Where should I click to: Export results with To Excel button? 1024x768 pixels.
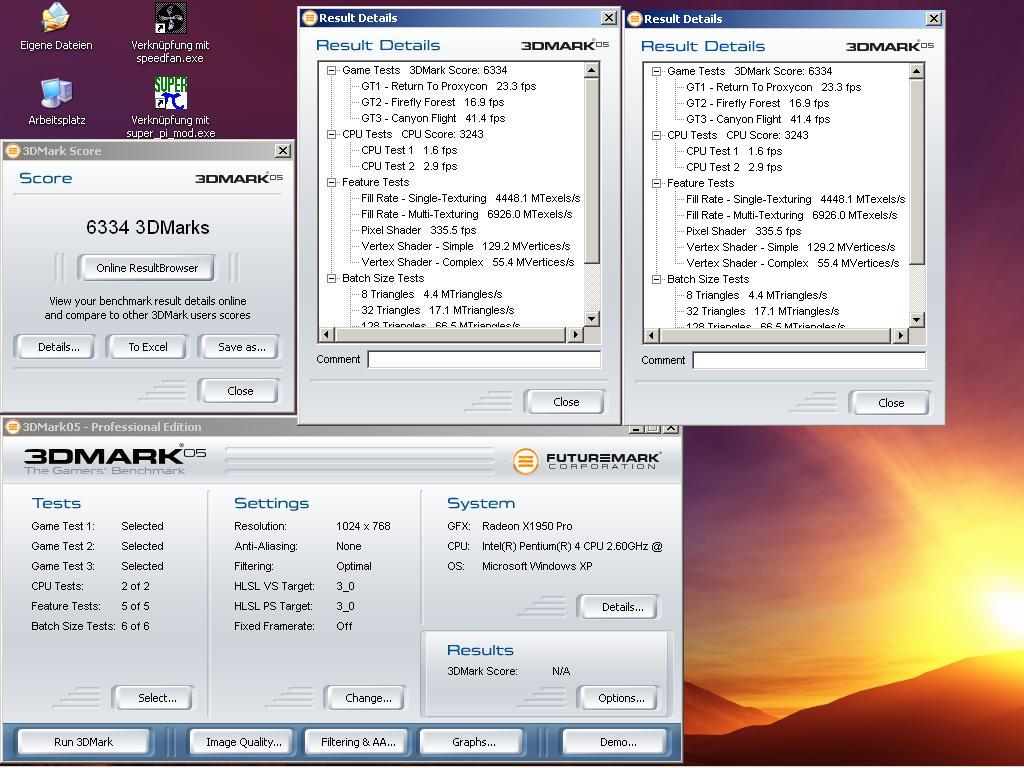pyautogui.click(x=148, y=347)
